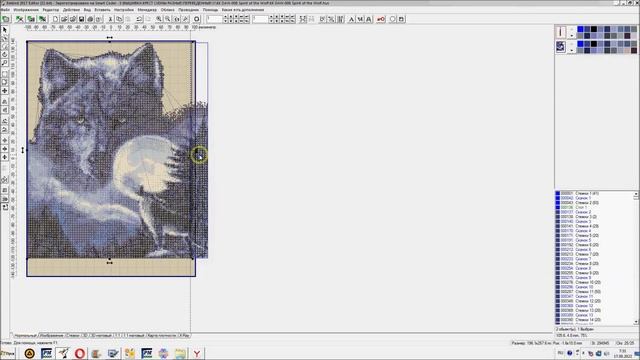
Task: Click the Save floppy disk icon
Action: 82,19
